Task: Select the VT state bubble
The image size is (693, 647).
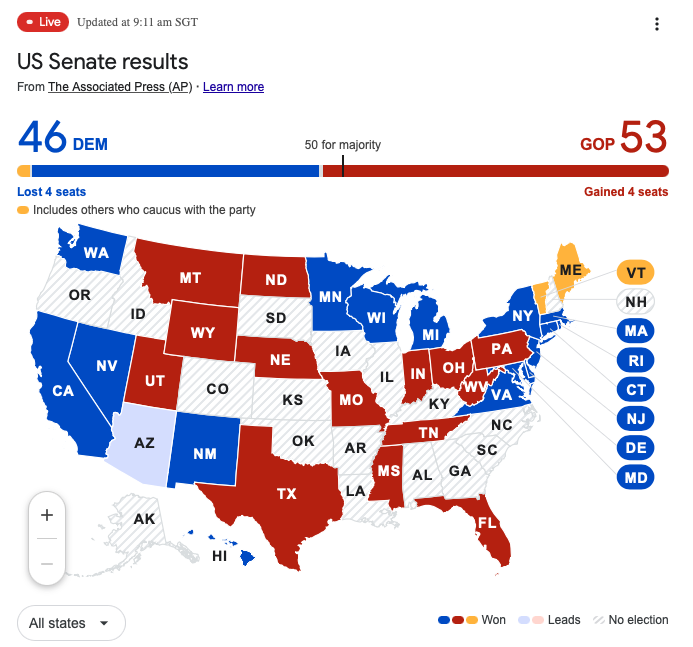Action: (635, 272)
